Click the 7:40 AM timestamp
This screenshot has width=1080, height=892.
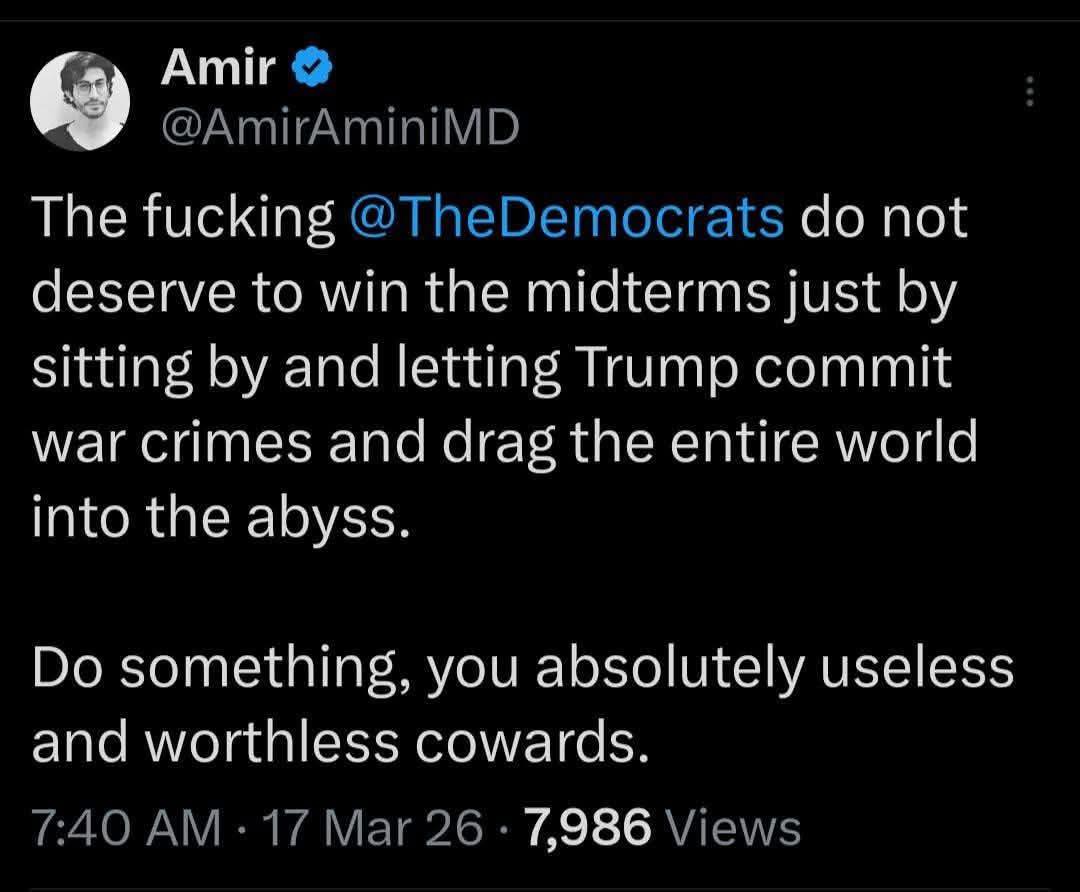[127, 828]
